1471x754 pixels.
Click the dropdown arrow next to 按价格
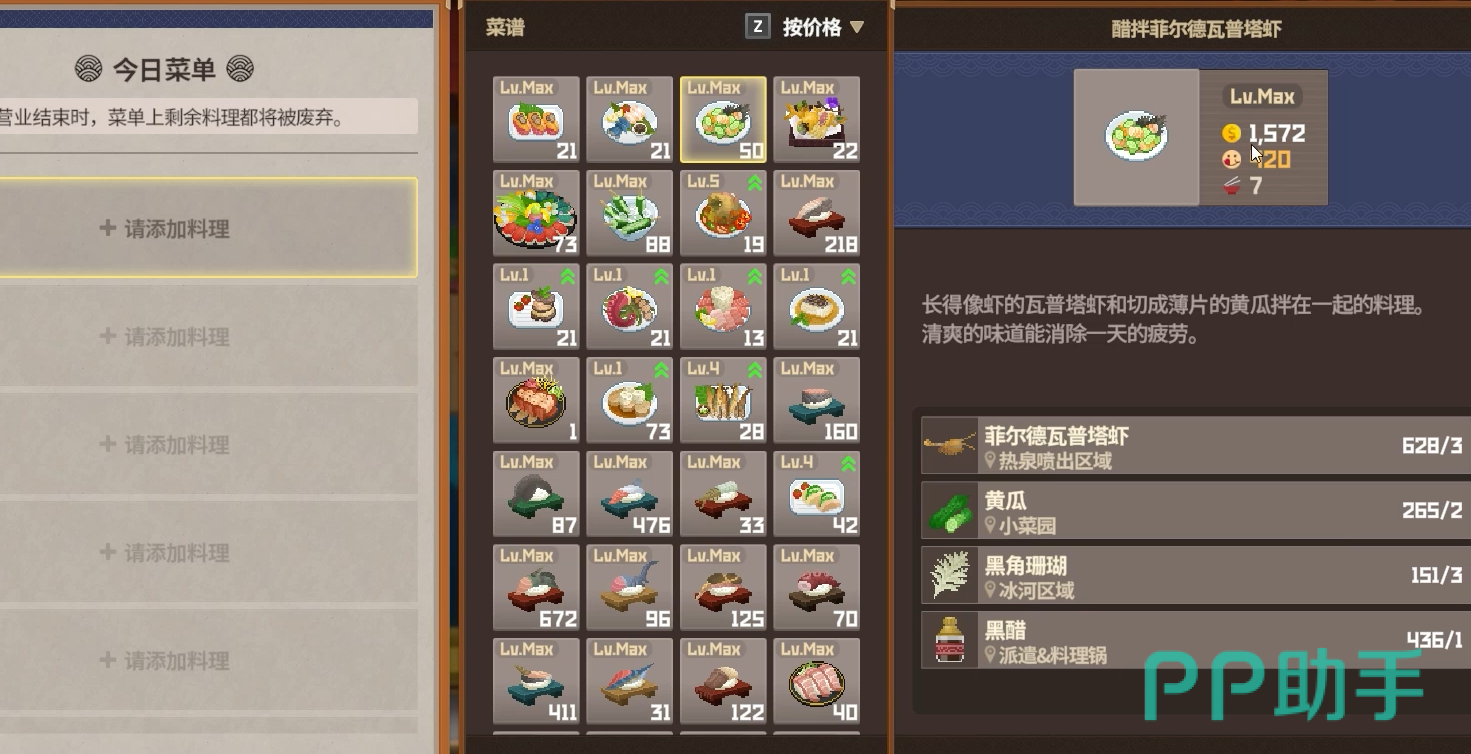point(856,28)
